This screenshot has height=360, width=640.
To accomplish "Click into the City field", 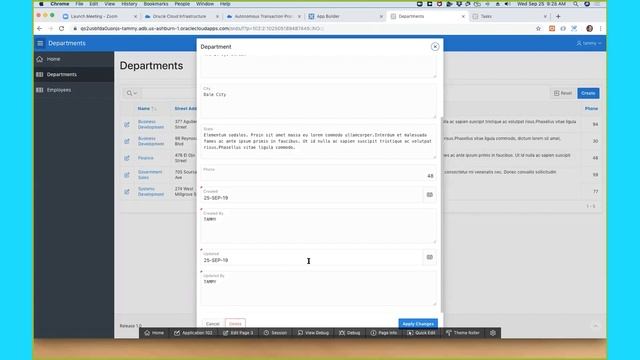I will pyautogui.click(x=318, y=102).
